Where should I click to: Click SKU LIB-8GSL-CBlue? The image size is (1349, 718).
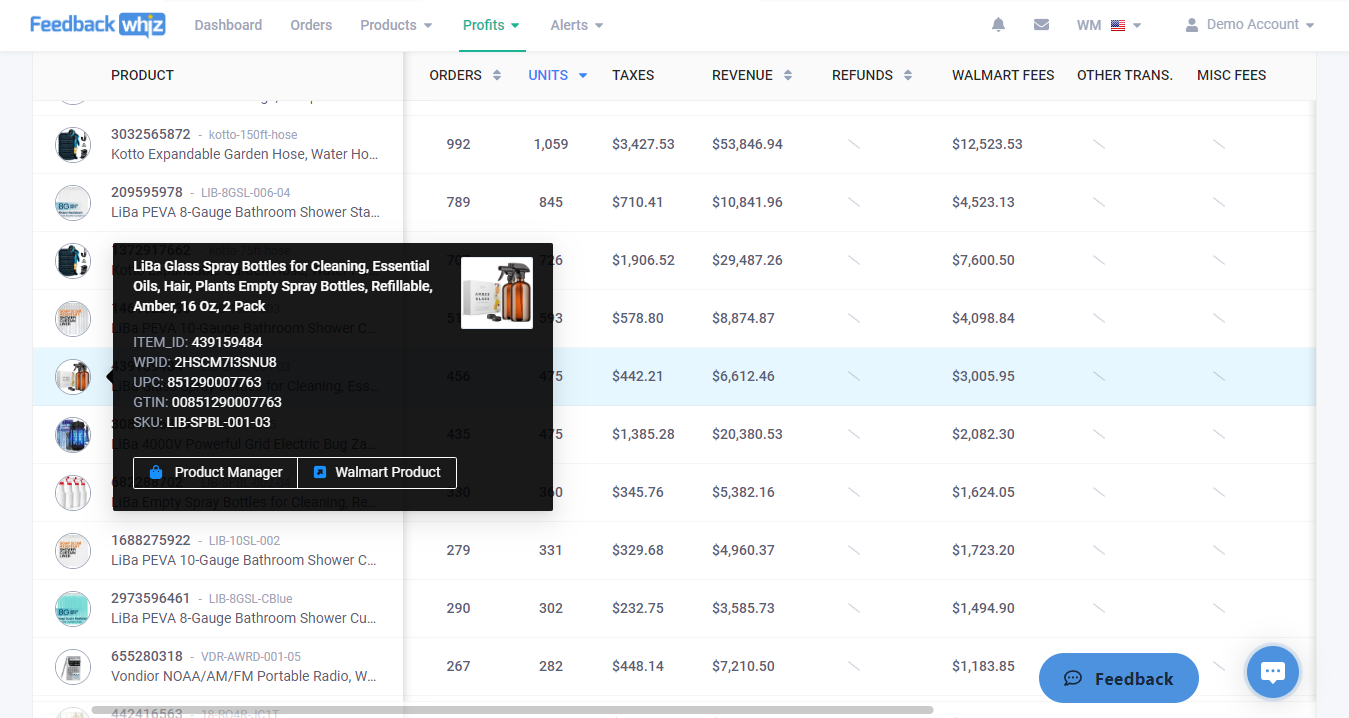click(251, 599)
